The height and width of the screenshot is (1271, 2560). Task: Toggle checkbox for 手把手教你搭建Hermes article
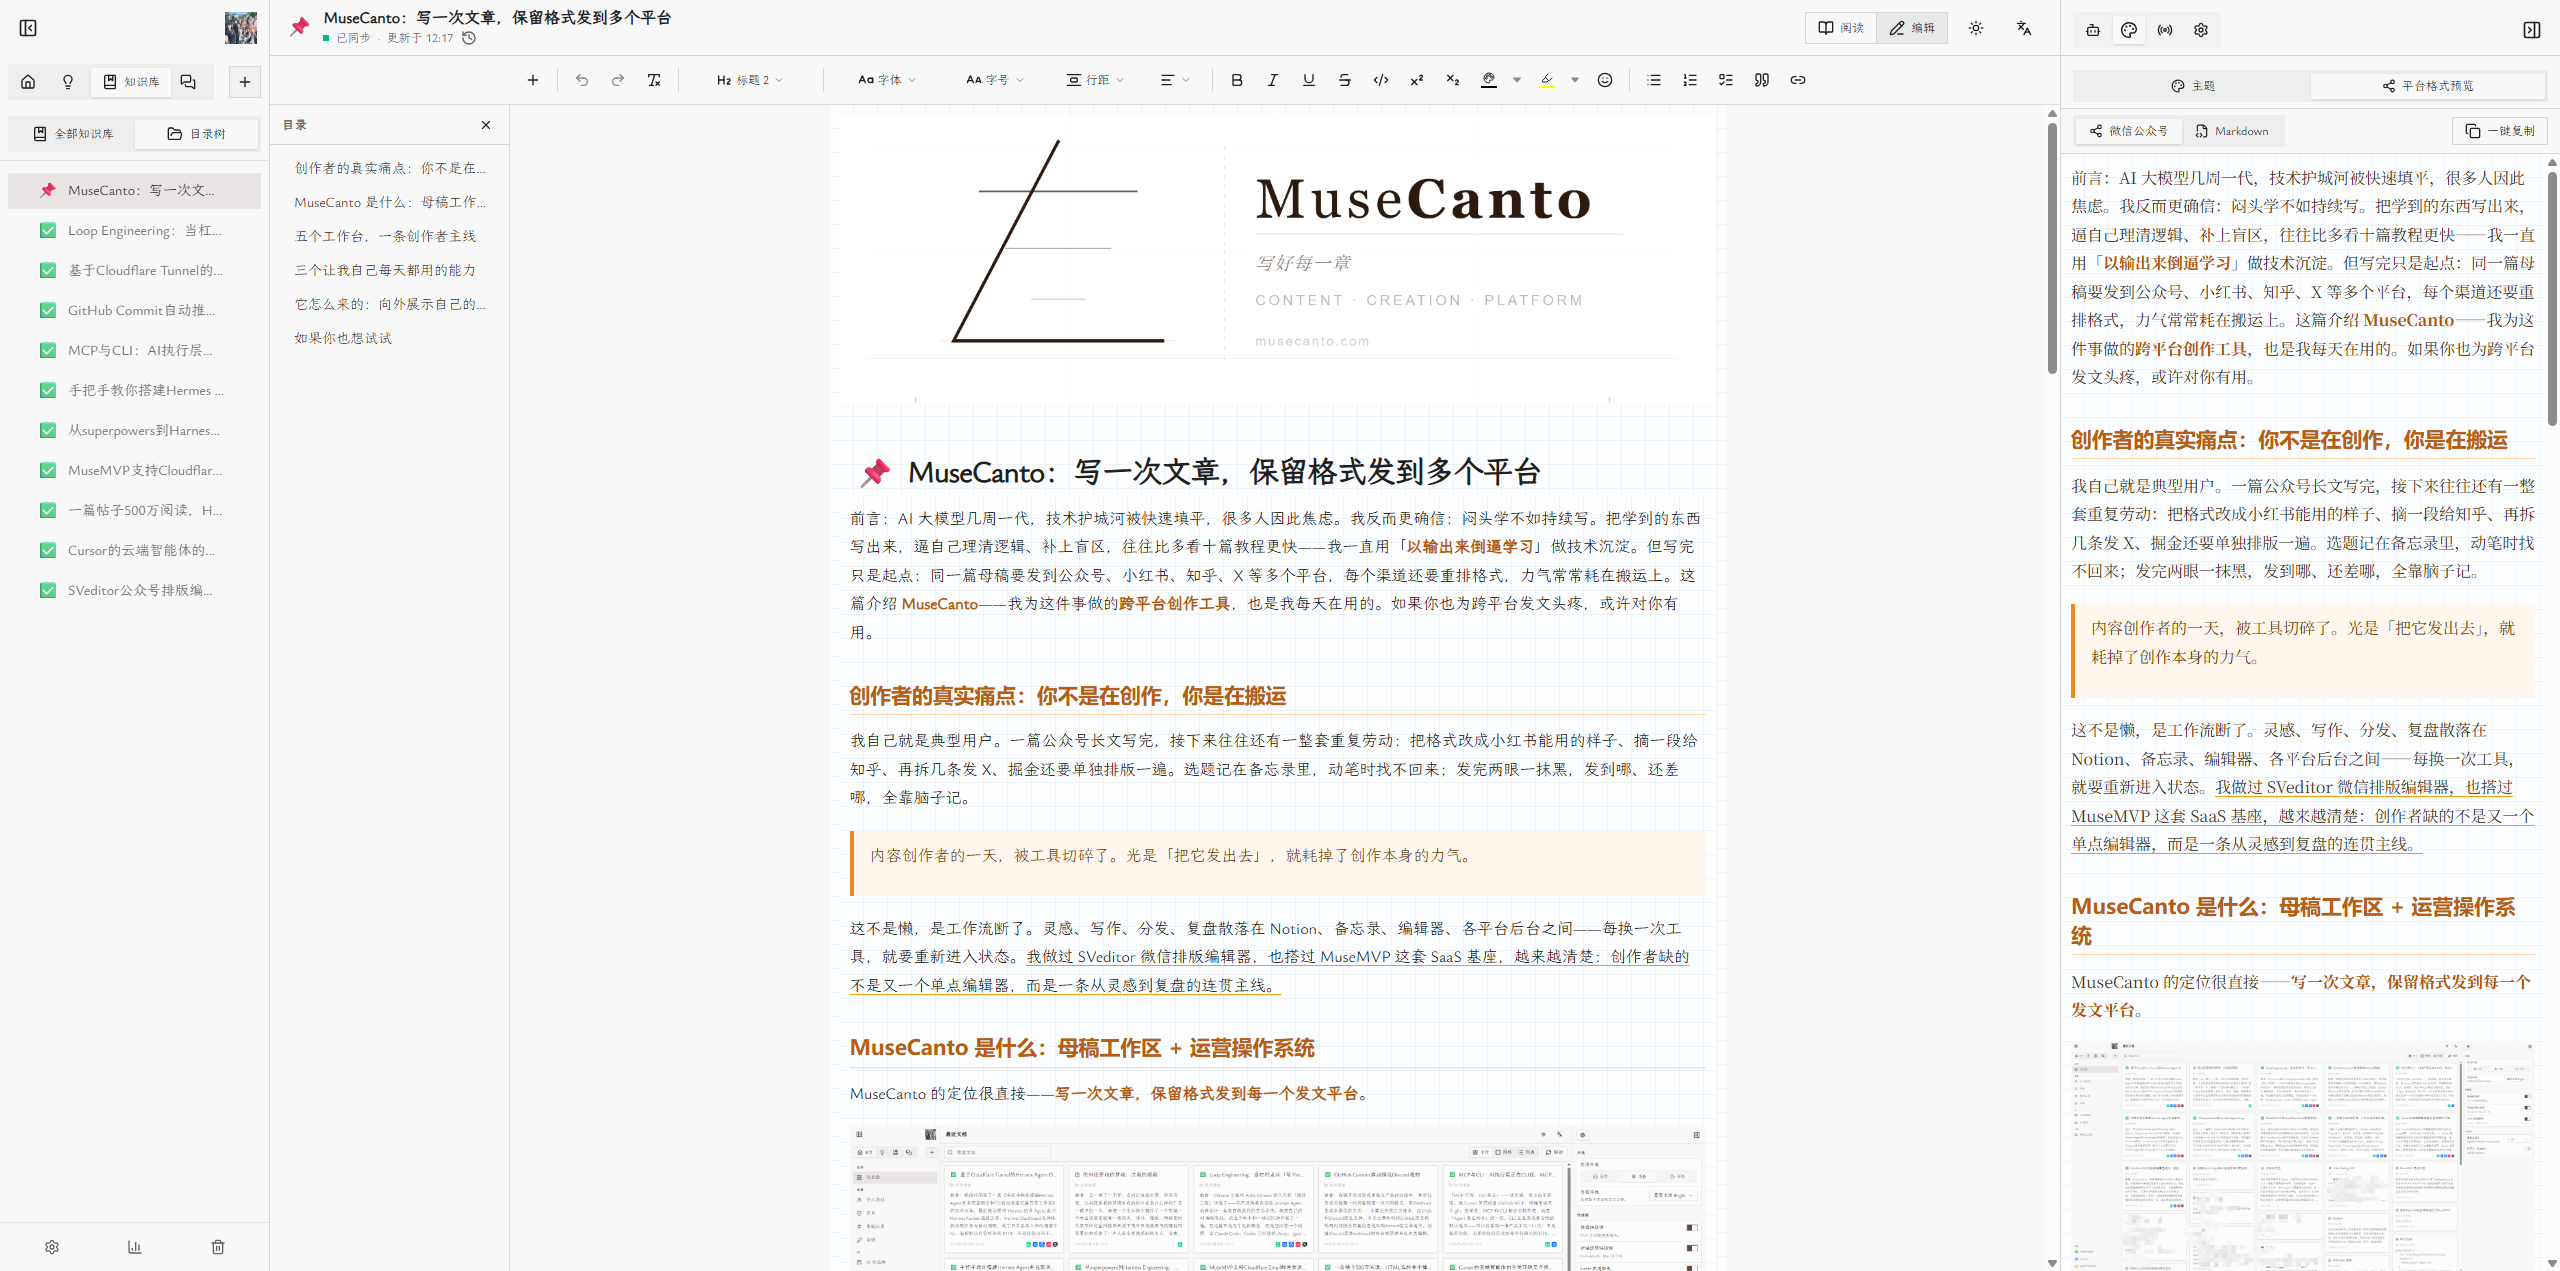(48, 390)
